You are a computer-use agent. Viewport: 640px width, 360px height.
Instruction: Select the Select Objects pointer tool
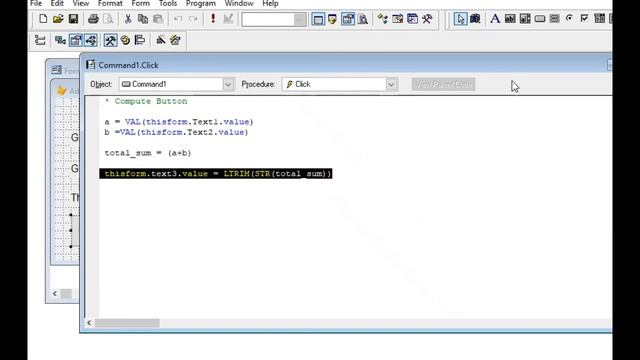pyautogui.click(x=460, y=19)
